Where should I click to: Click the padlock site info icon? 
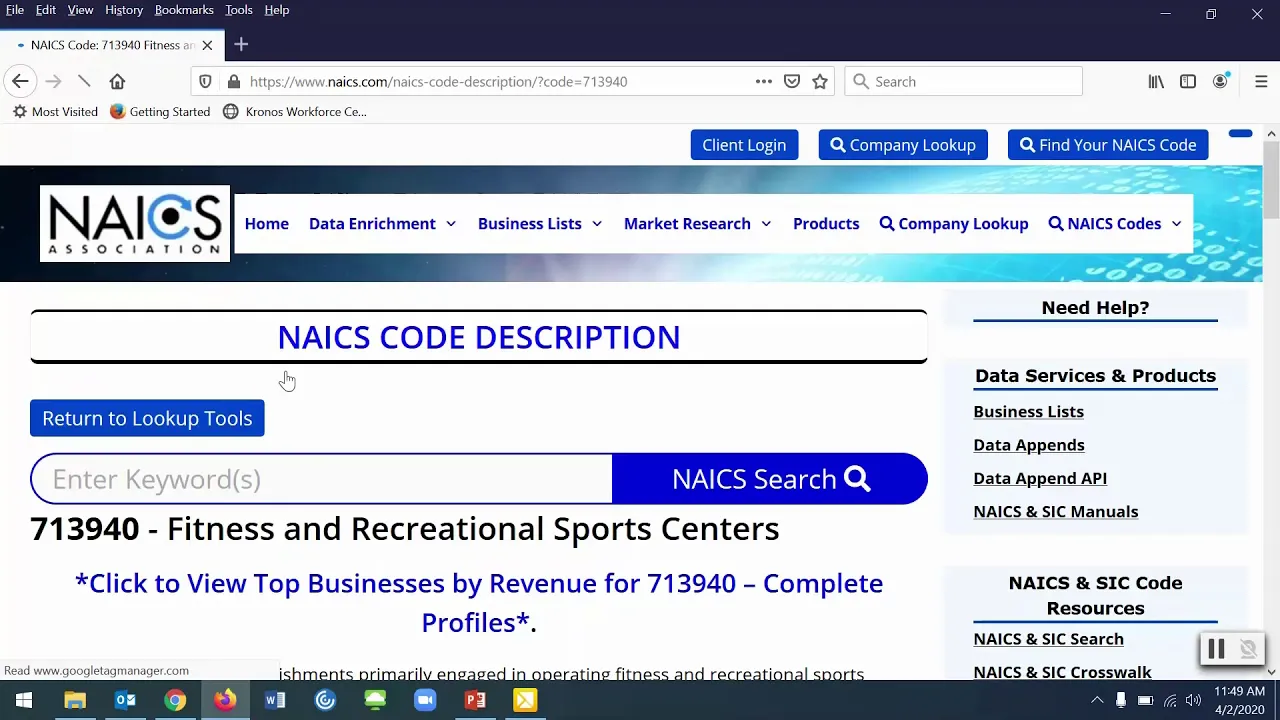[233, 82]
